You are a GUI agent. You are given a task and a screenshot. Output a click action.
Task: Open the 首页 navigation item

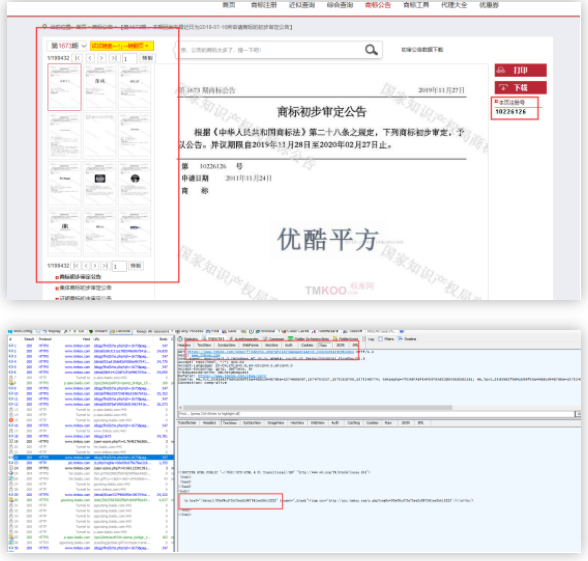tap(229, 5)
